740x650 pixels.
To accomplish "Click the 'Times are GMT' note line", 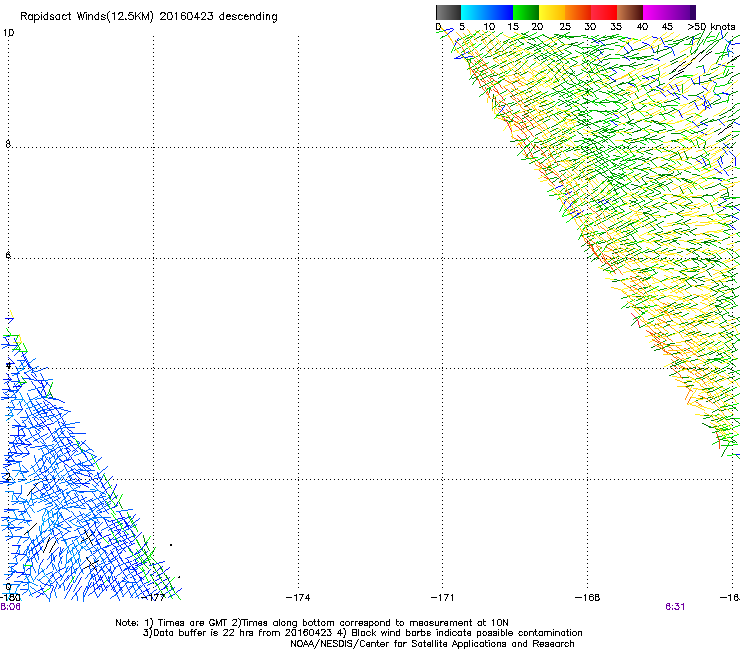I will [311, 623].
